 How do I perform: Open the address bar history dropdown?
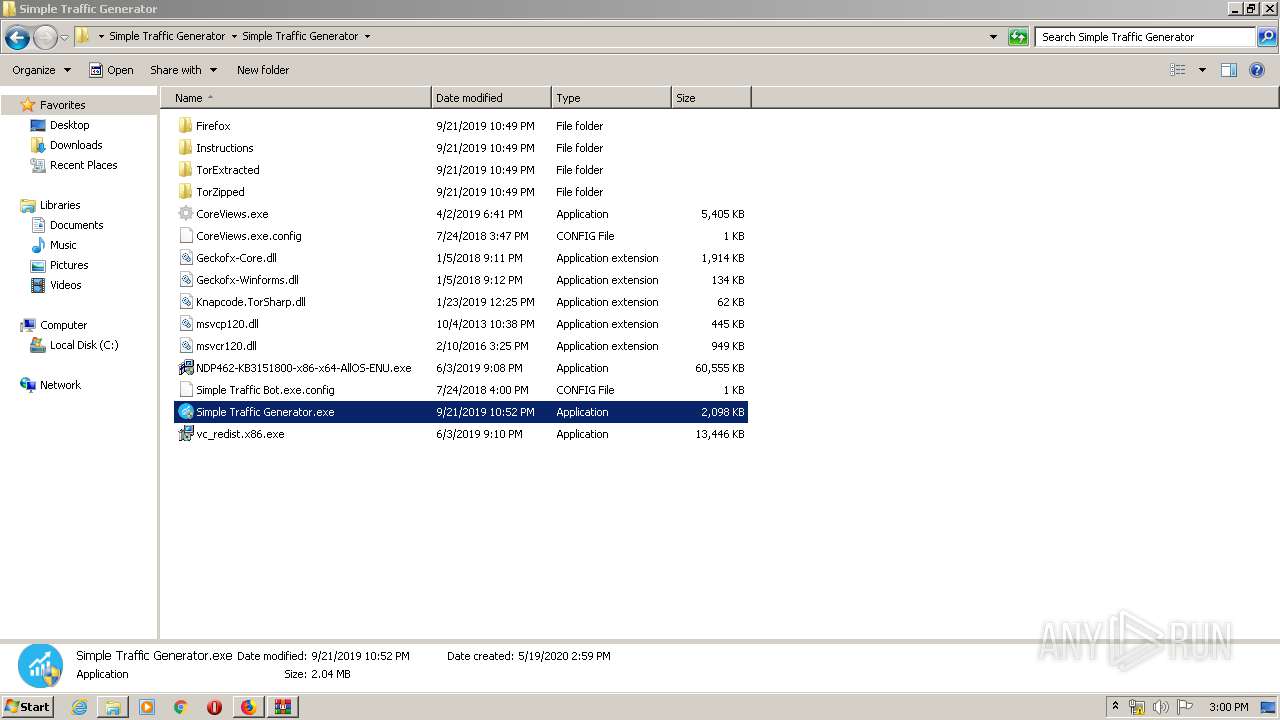point(993,37)
